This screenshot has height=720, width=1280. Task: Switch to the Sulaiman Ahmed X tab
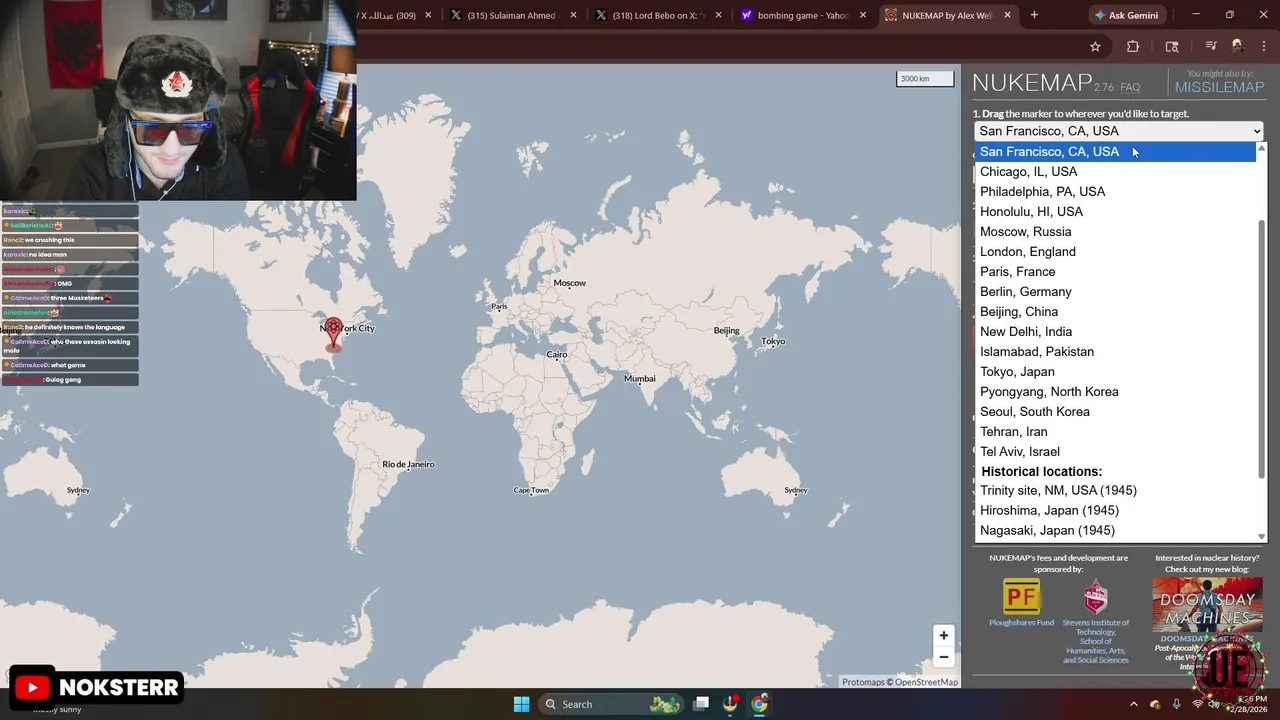pos(512,15)
